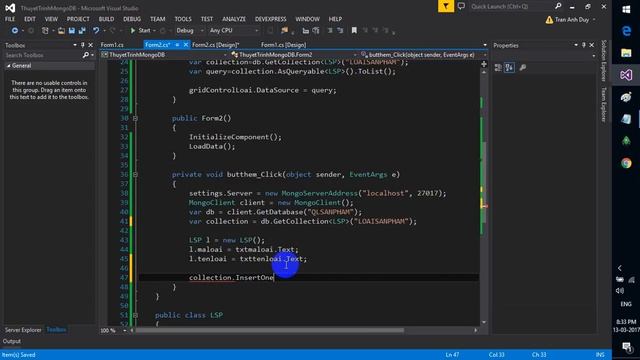Switch to the Form1.cs tab
The height and width of the screenshot is (360, 640).
[x=112, y=45]
